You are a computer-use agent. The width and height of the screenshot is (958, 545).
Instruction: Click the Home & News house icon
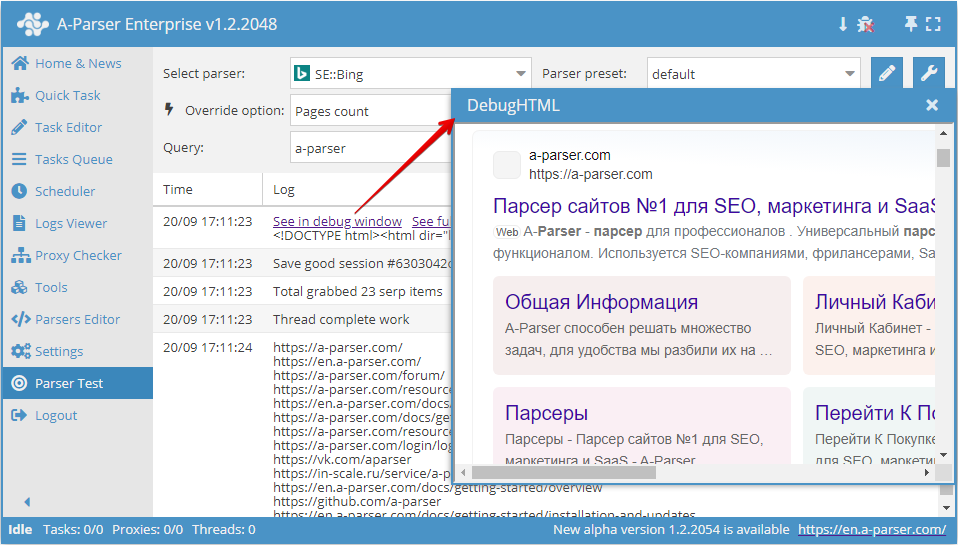[x=20, y=63]
